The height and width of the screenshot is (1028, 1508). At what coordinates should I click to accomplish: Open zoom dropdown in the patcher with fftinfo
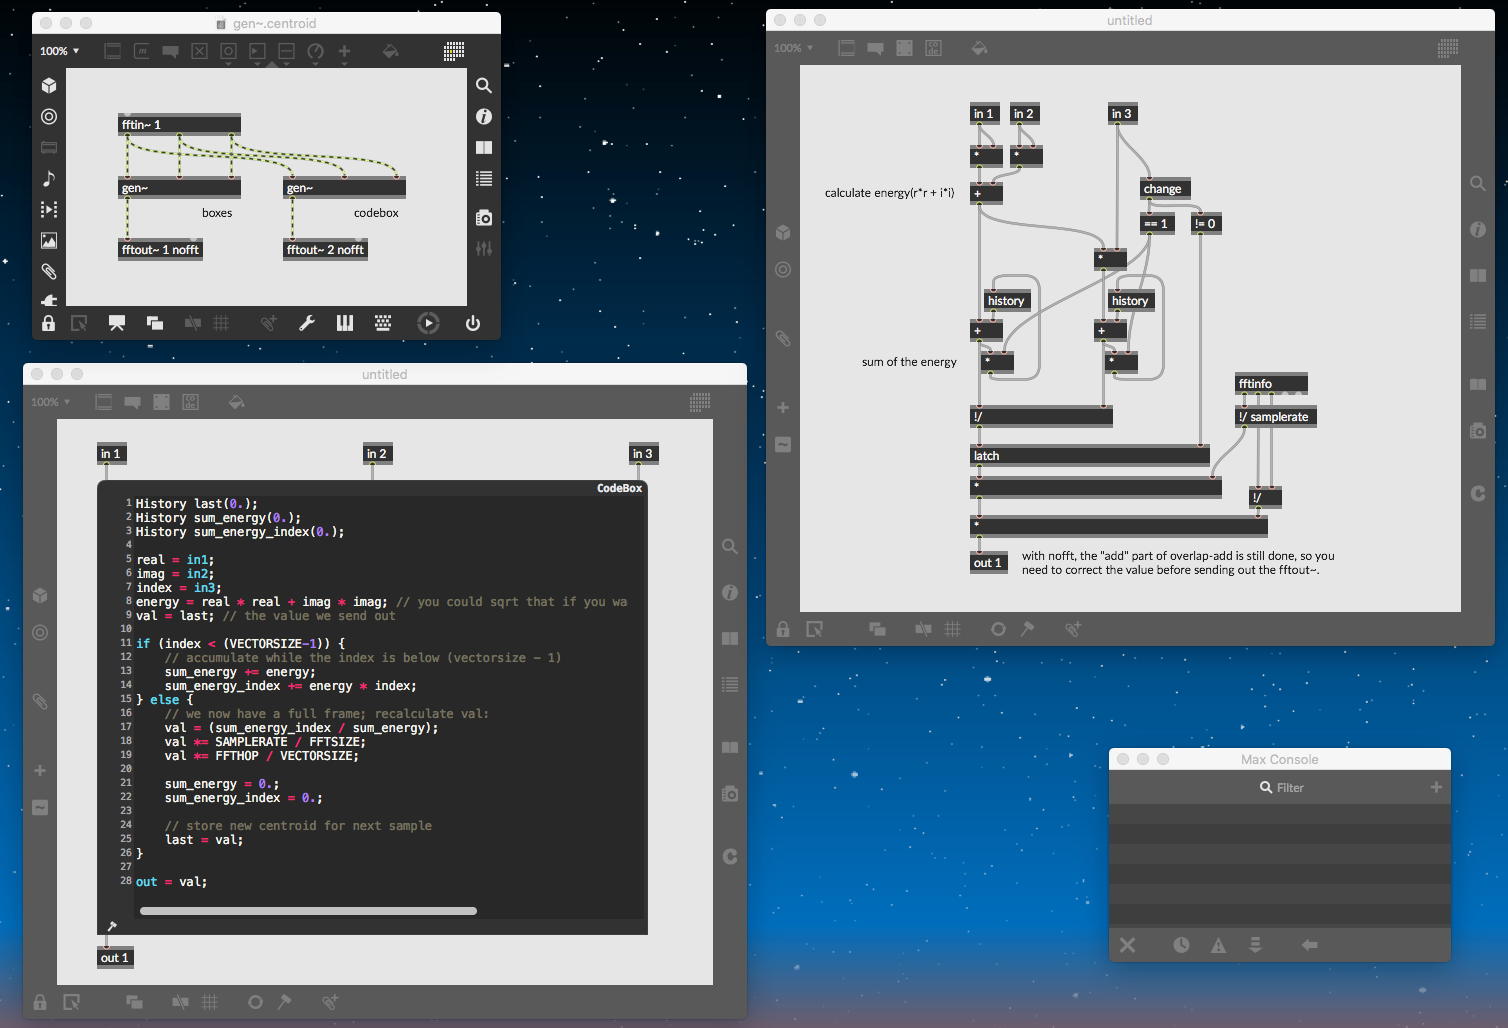pos(794,48)
